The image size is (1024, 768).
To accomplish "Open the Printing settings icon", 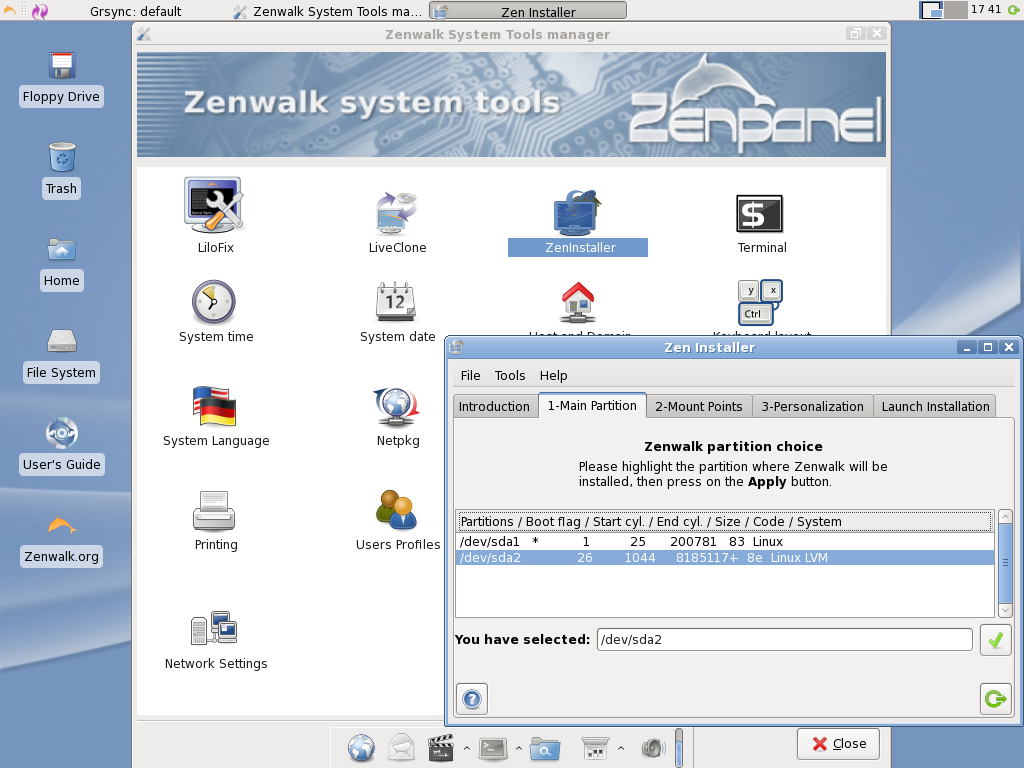I will (214, 510).
